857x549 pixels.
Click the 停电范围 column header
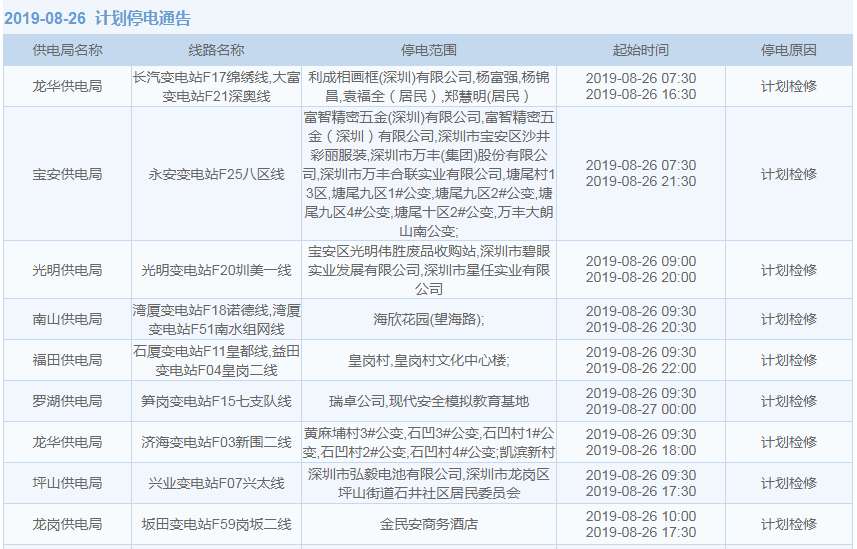pyautogui.click(x=429, y=50)
